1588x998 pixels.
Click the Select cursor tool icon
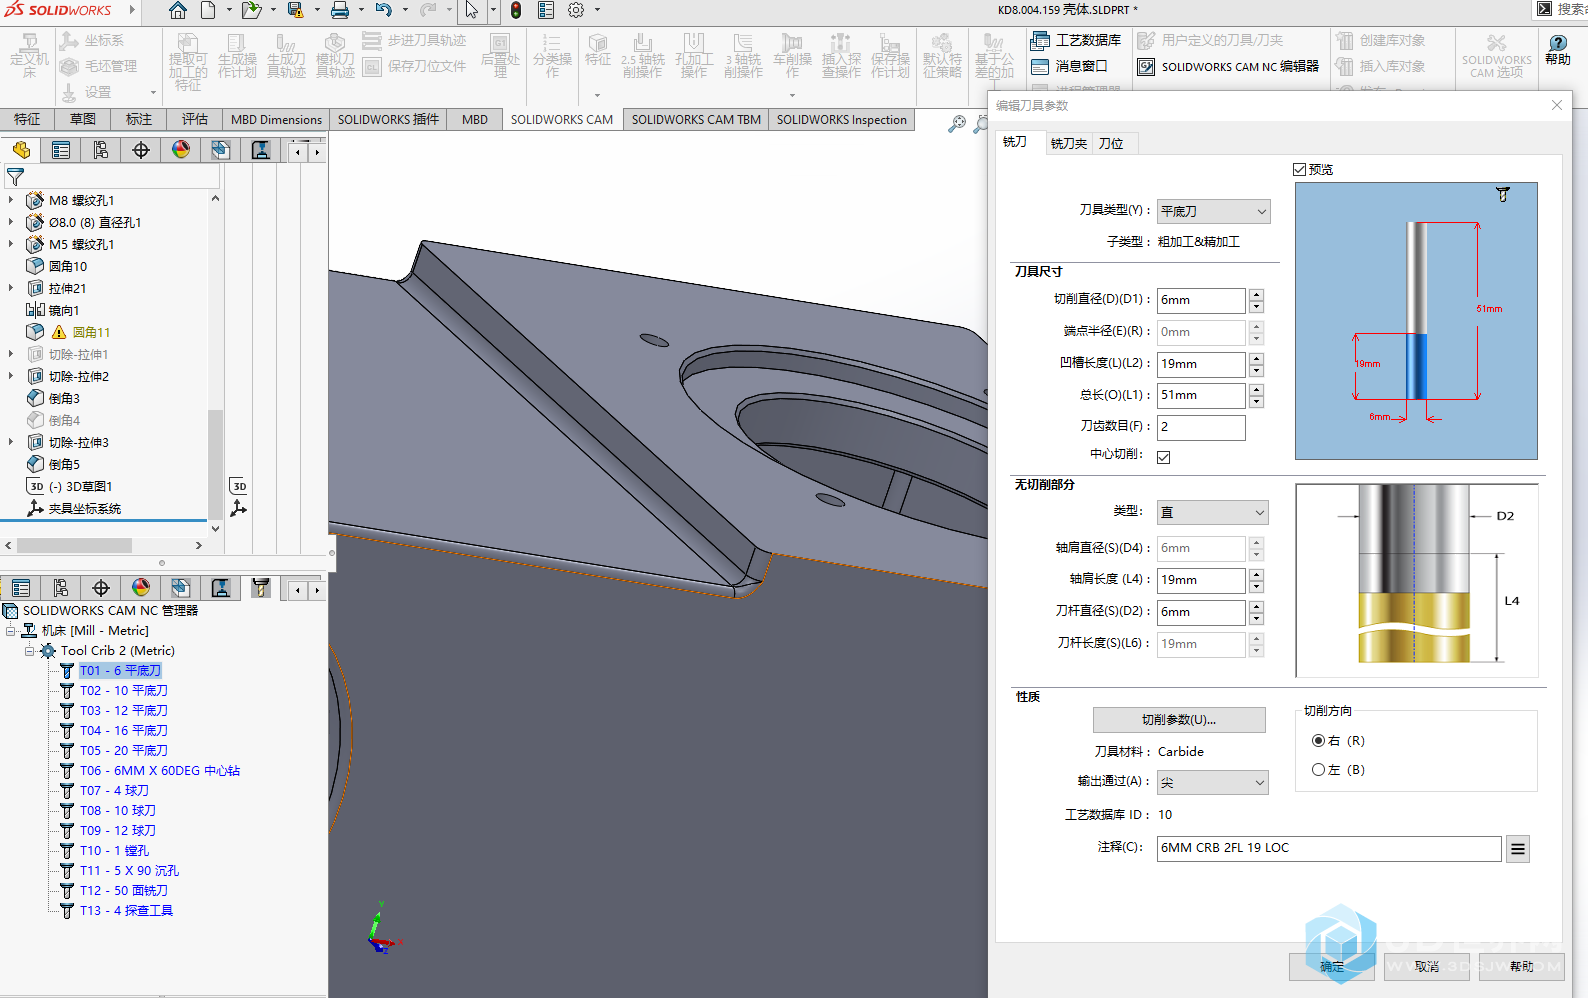click(472, 11)
